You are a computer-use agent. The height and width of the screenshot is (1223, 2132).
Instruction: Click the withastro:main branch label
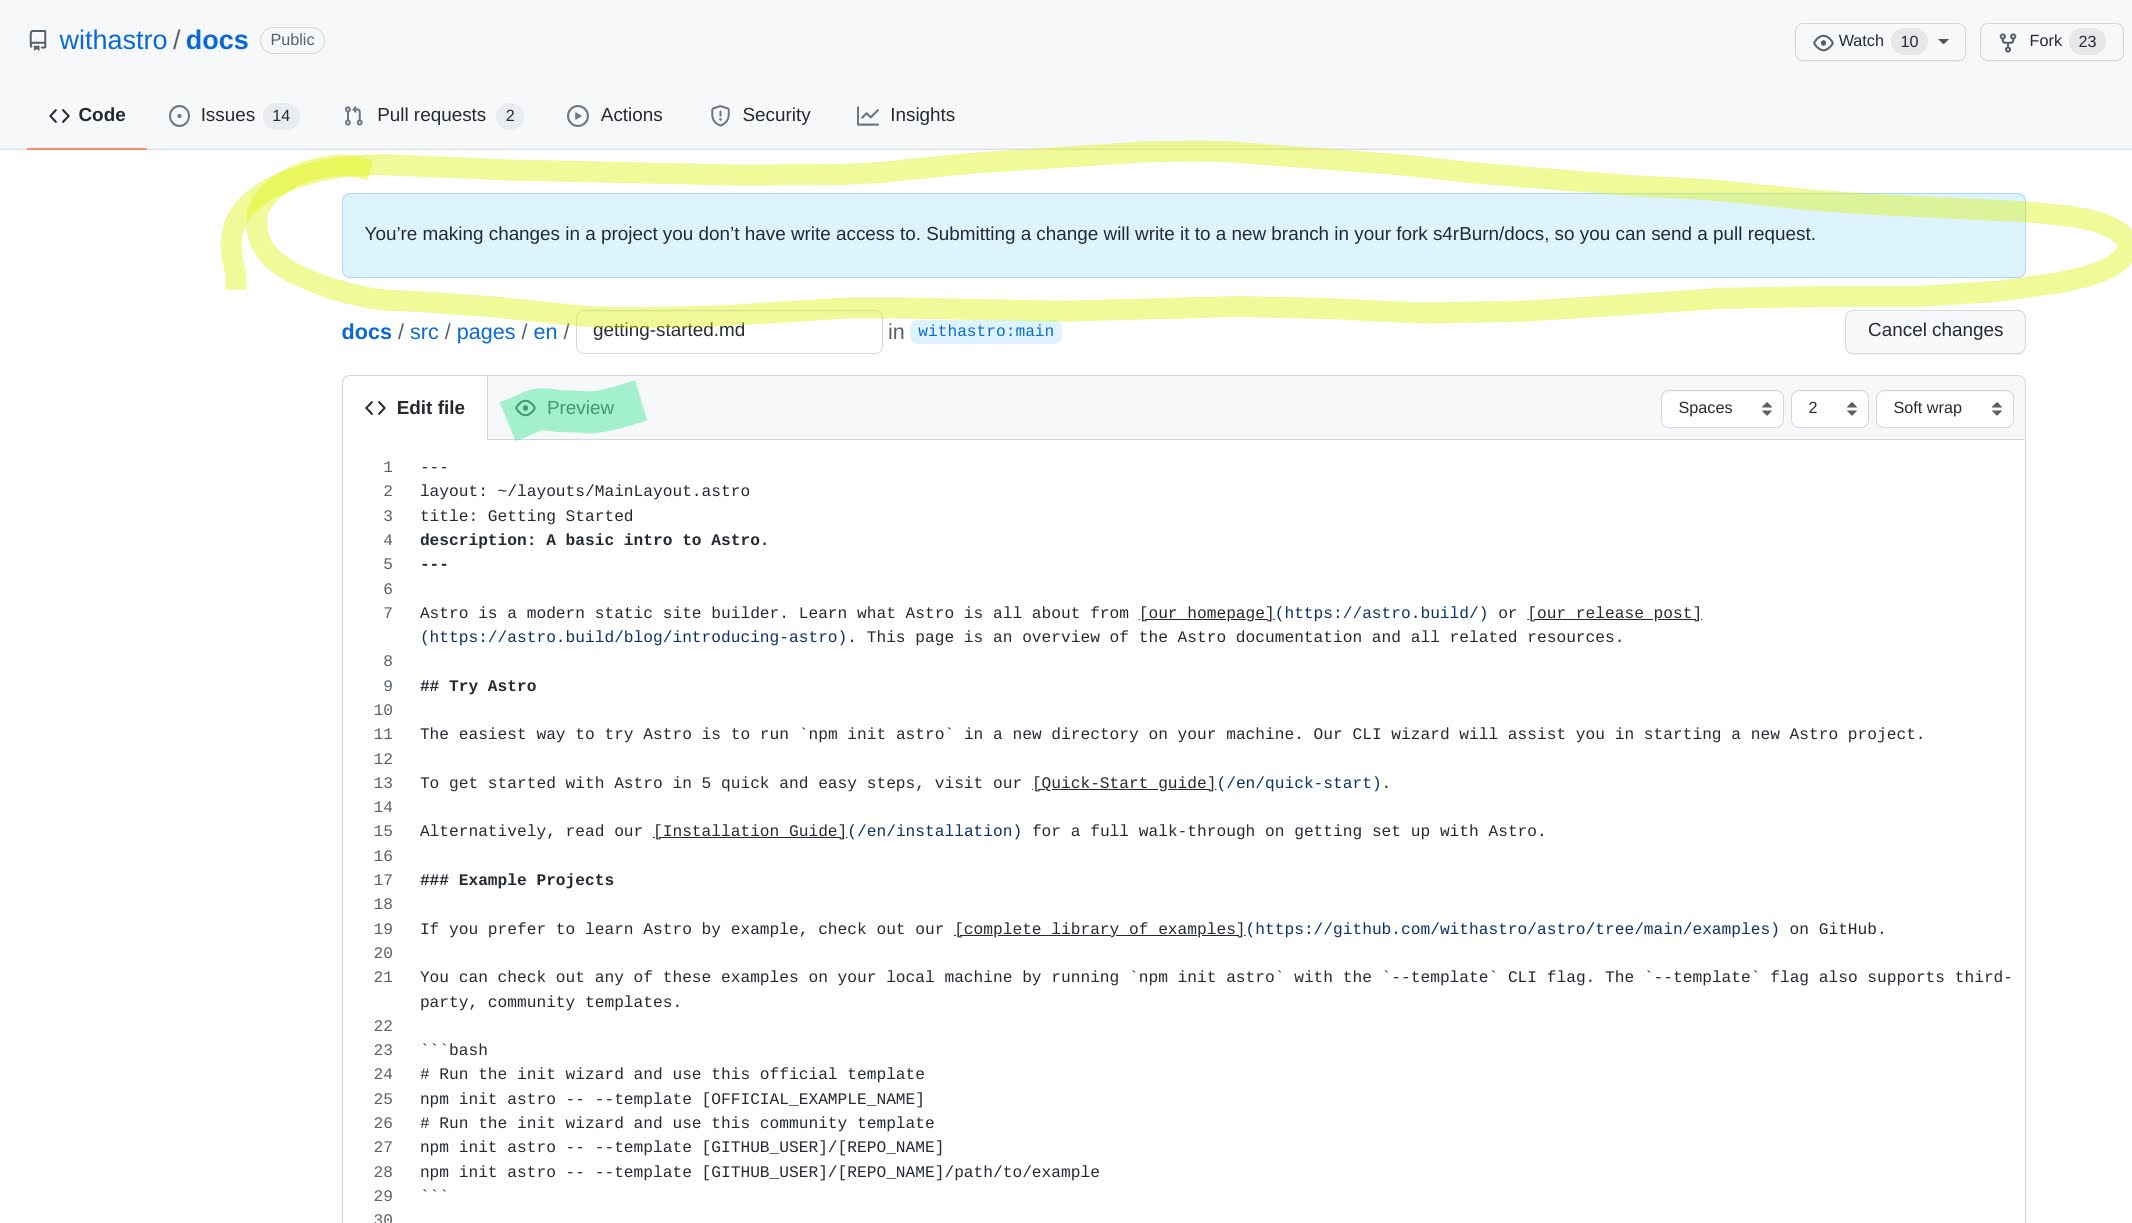pyautogui.click(x=985, y=331)
